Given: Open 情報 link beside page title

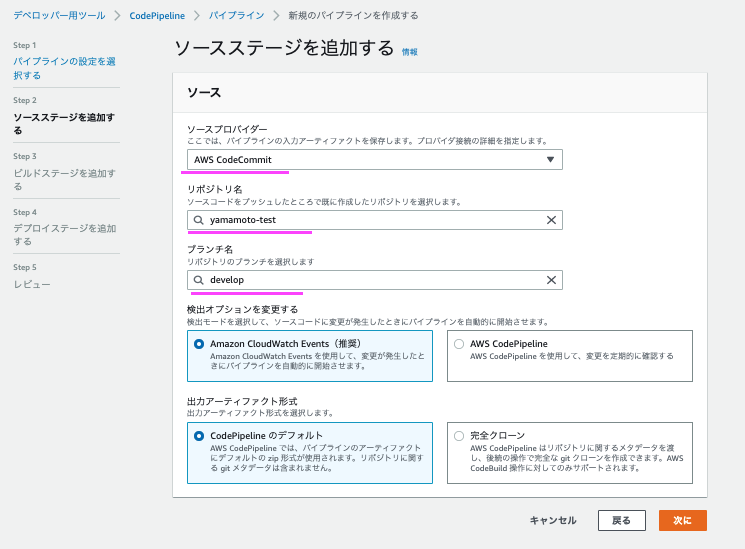Looking at the screenshot, I should pyautogui.click(x=410, y=52).
